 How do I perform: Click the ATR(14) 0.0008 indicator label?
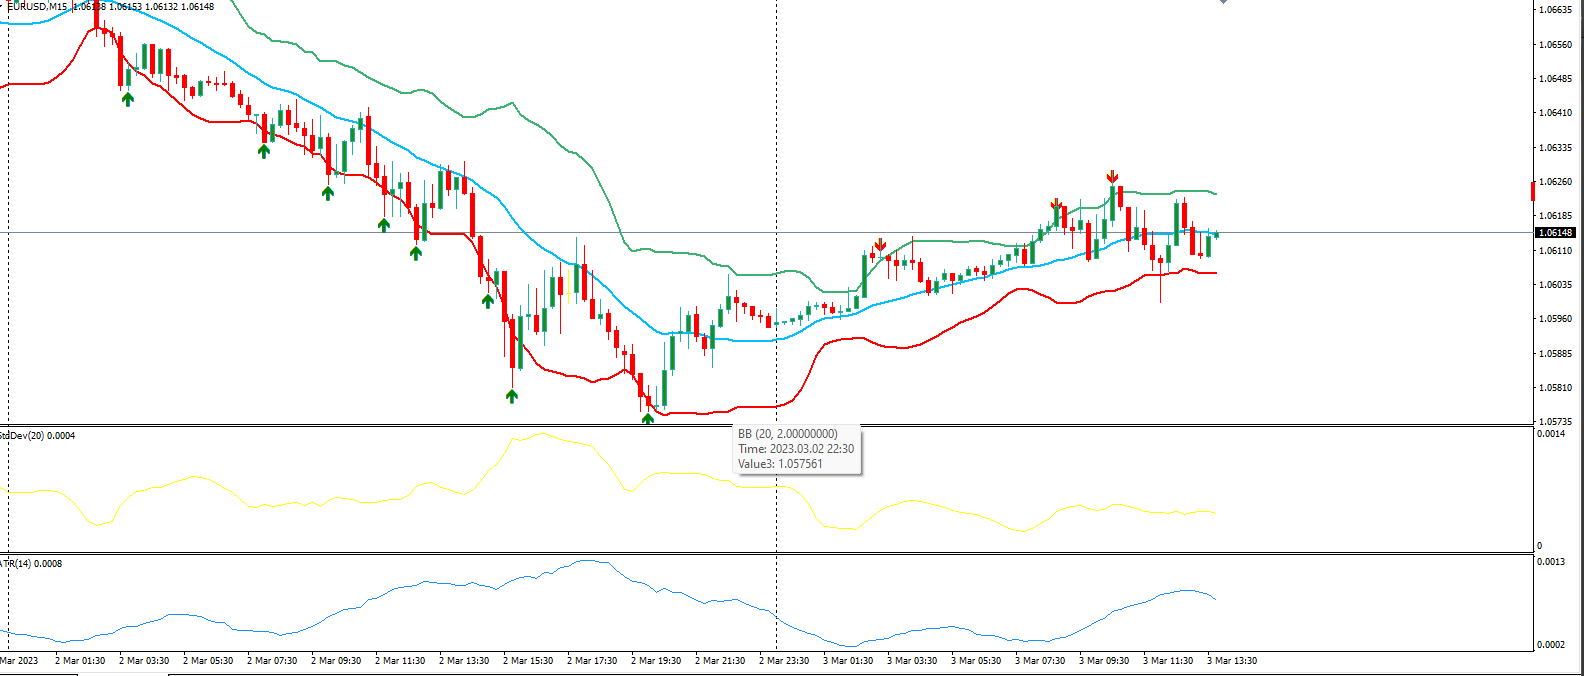(31, 564)
